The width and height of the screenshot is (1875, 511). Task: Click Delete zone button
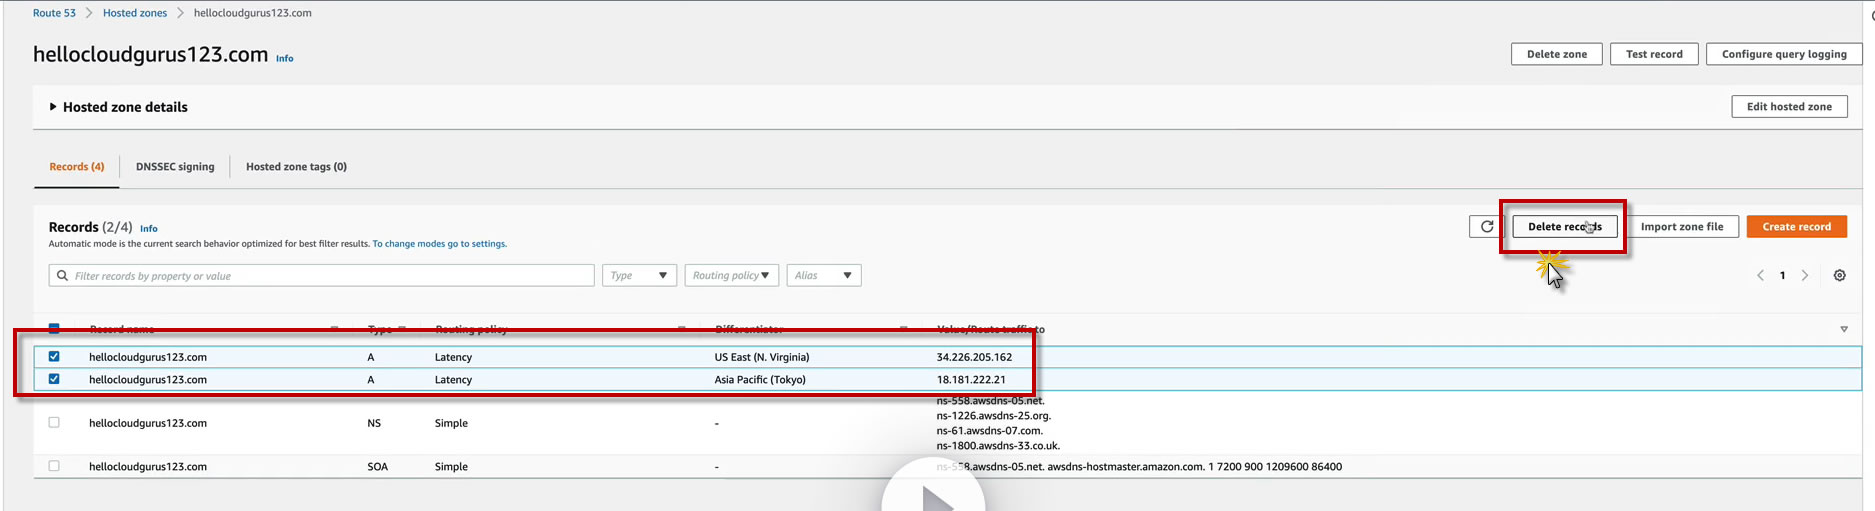click(x=1556, y=54)
